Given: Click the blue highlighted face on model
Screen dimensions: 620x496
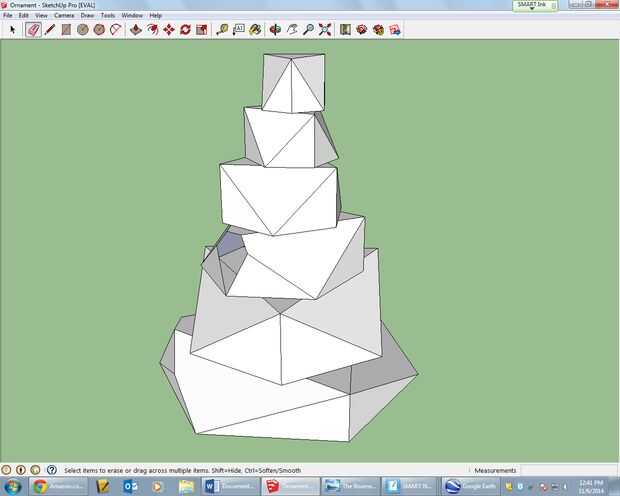Looking at the screenshot, I should click(x=231, y=243).
